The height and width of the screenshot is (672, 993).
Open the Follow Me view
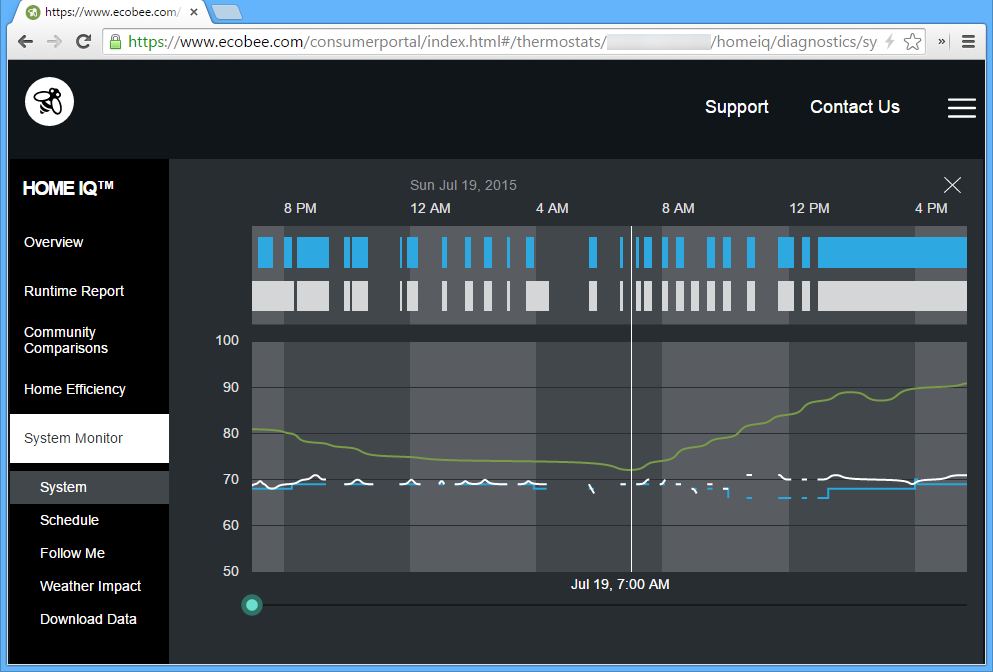pyautogui.click(x=72, y=553)
